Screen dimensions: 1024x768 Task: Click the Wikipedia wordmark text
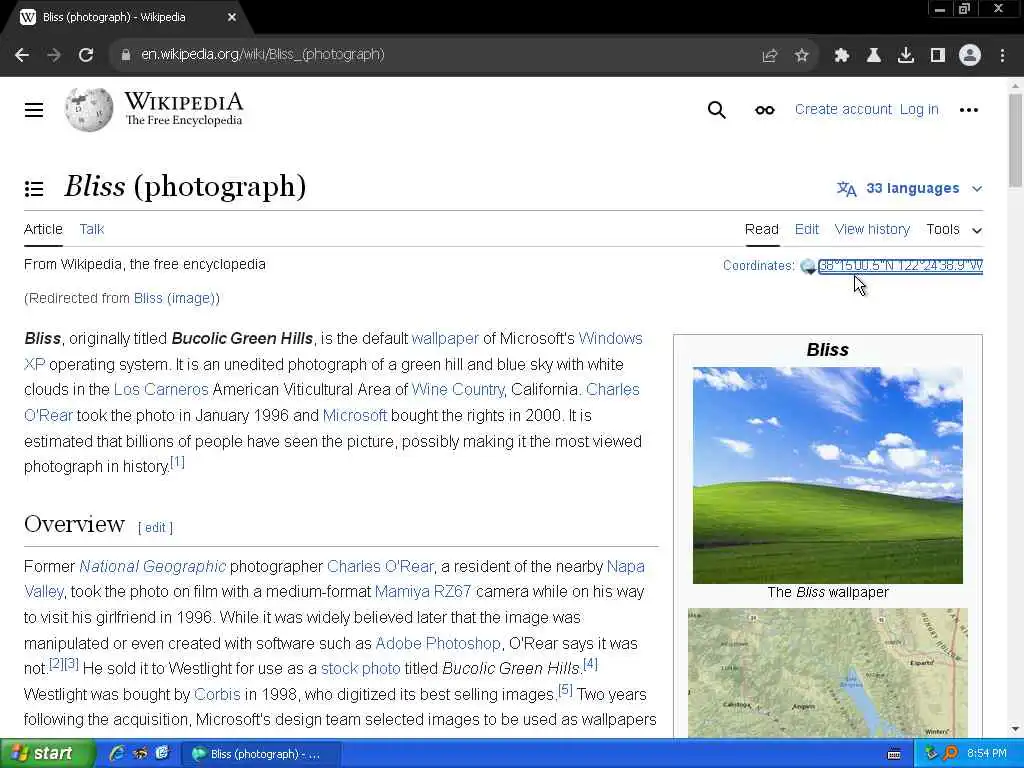point(184,101)
